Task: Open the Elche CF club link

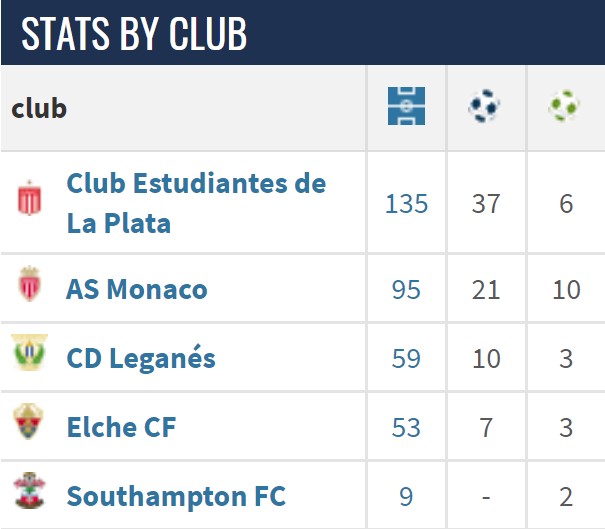Action: tap(121, 427)
